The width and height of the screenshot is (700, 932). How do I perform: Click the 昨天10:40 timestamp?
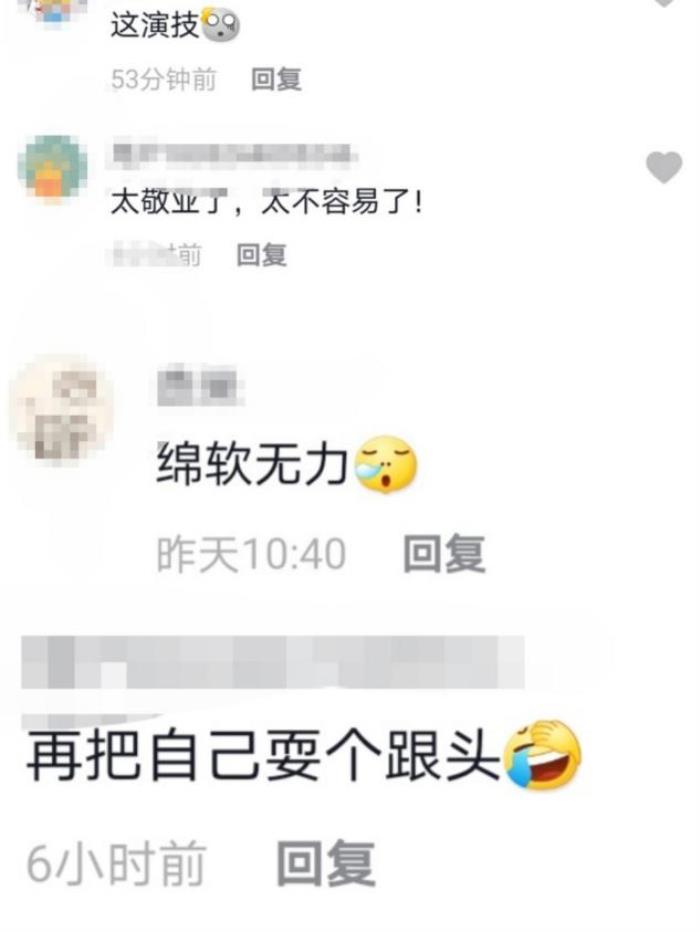[251, 554]
